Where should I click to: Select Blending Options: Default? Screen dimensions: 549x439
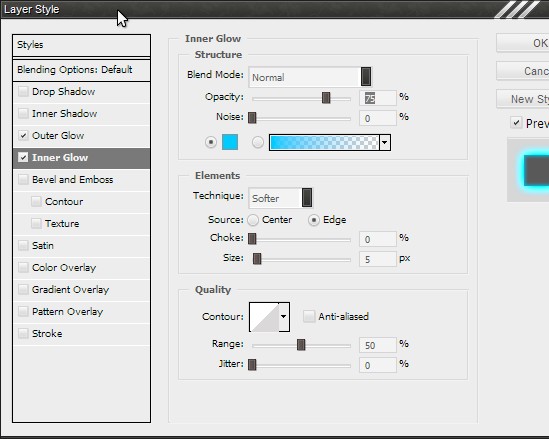(81, 70)
